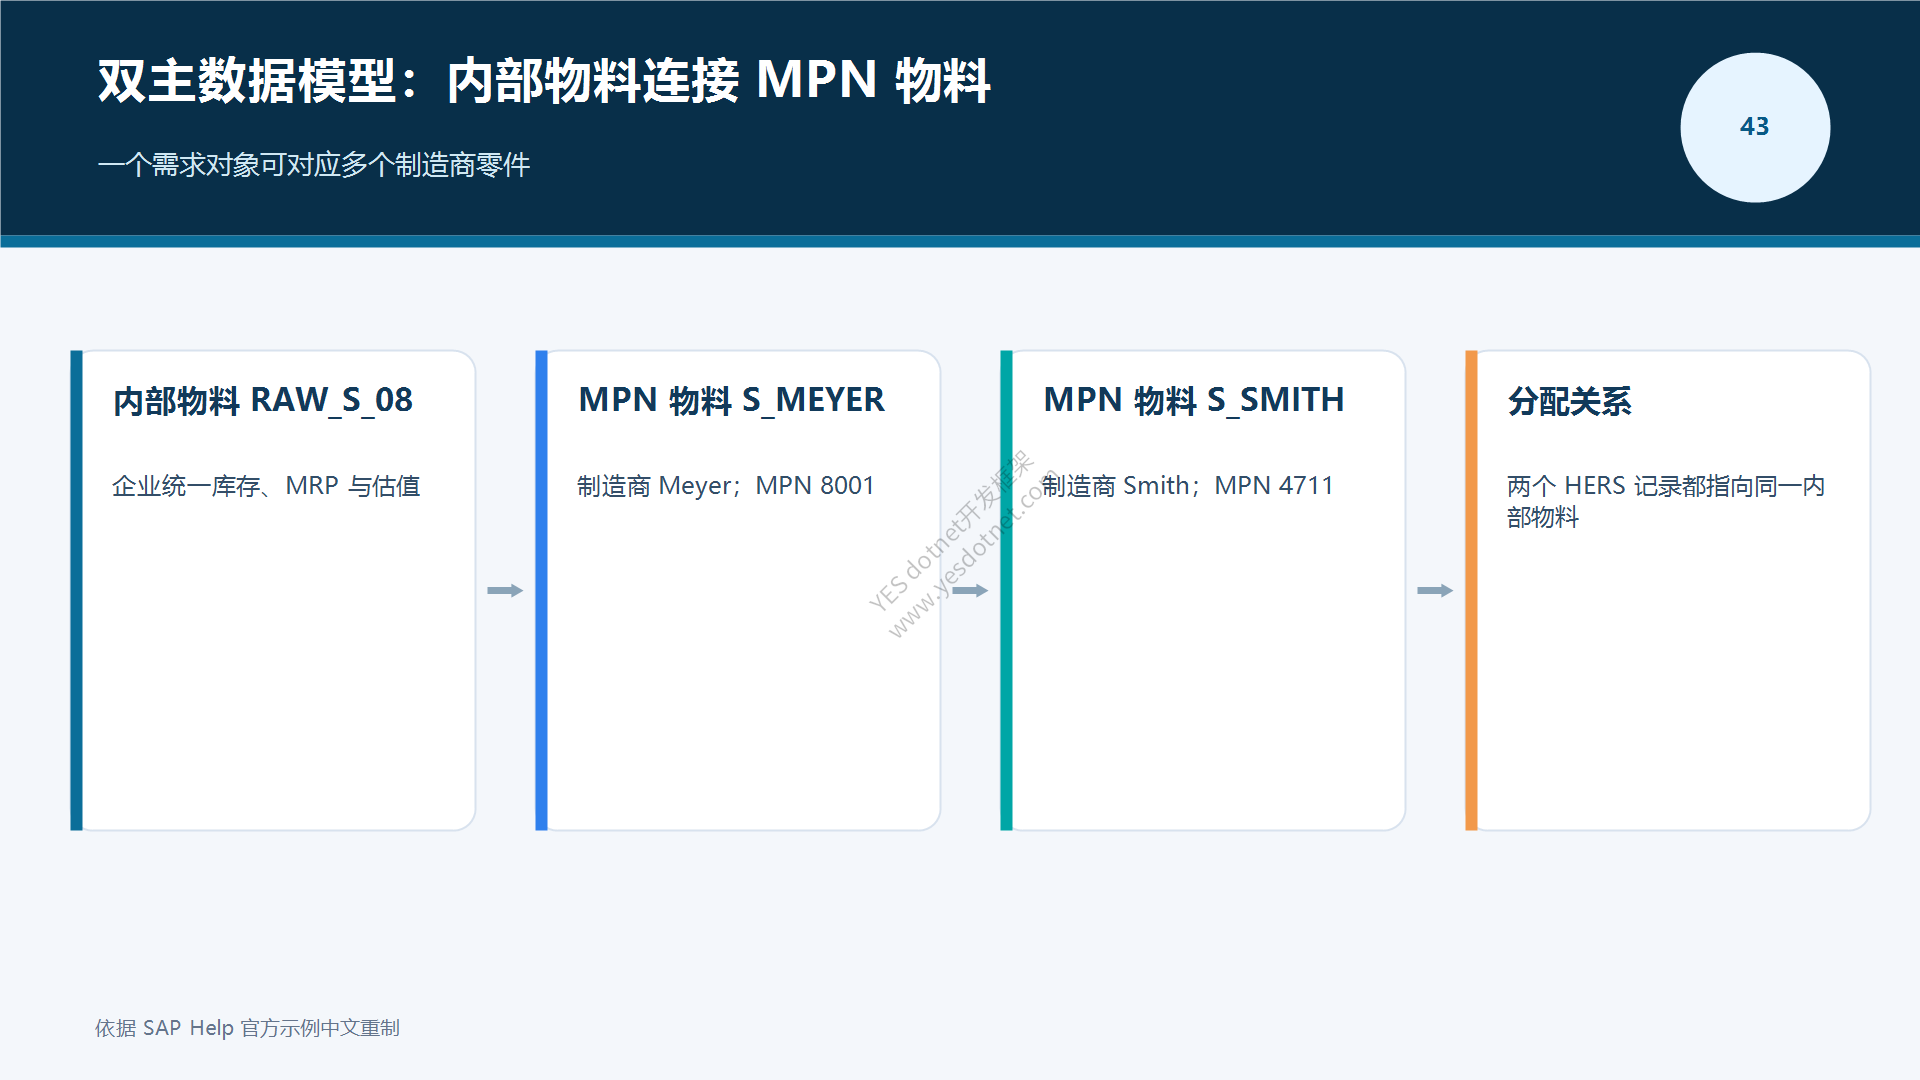
Task: Click the slide title 双主数据模型：内部物料连接 MPN 物料
Action: tap(544, 81)
